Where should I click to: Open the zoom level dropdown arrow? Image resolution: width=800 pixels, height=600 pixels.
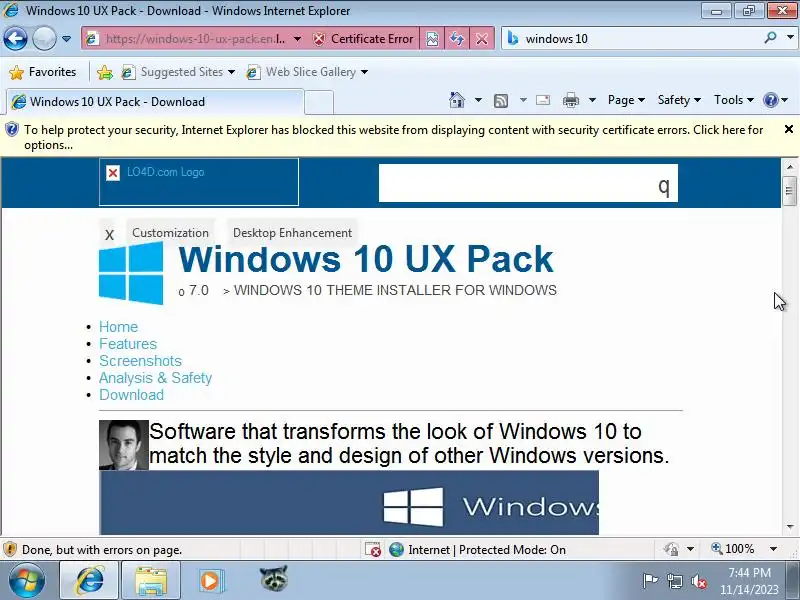773,549
